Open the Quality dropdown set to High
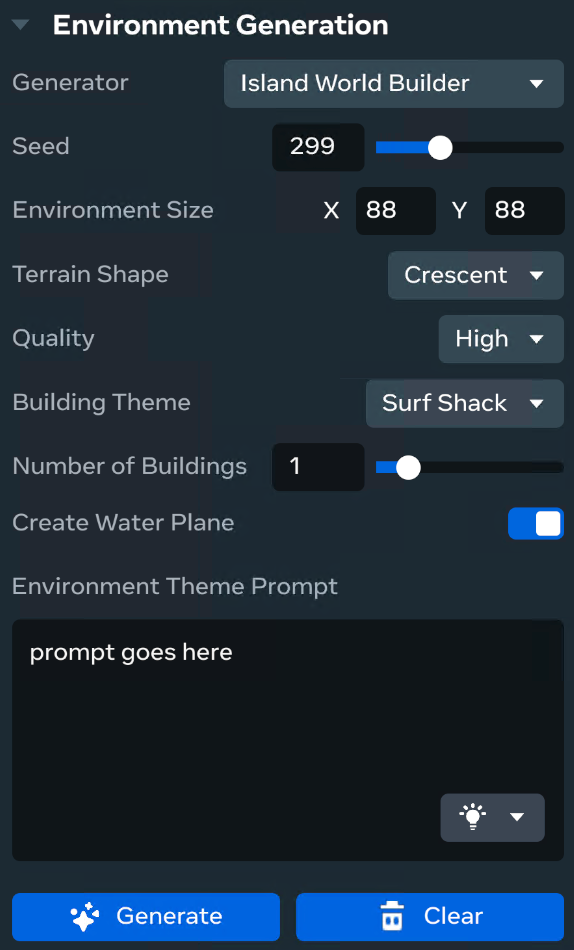The width and height of the screenshot is (574, 950). [501, 339]
